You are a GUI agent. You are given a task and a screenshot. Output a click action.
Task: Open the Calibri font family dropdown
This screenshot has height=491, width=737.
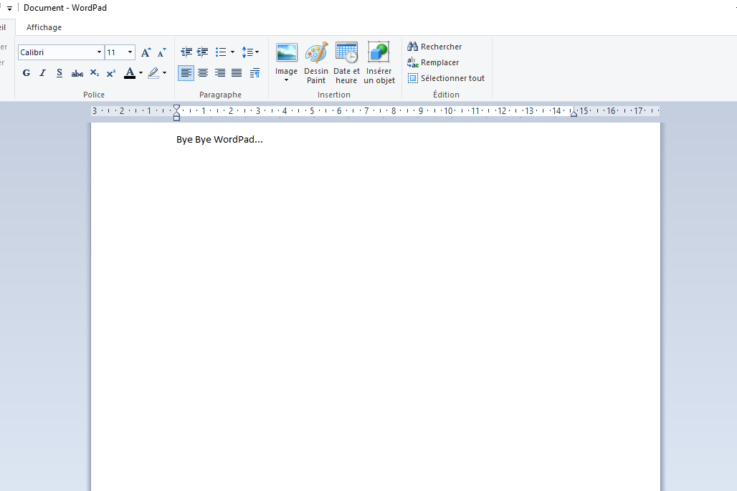(99, 52)
